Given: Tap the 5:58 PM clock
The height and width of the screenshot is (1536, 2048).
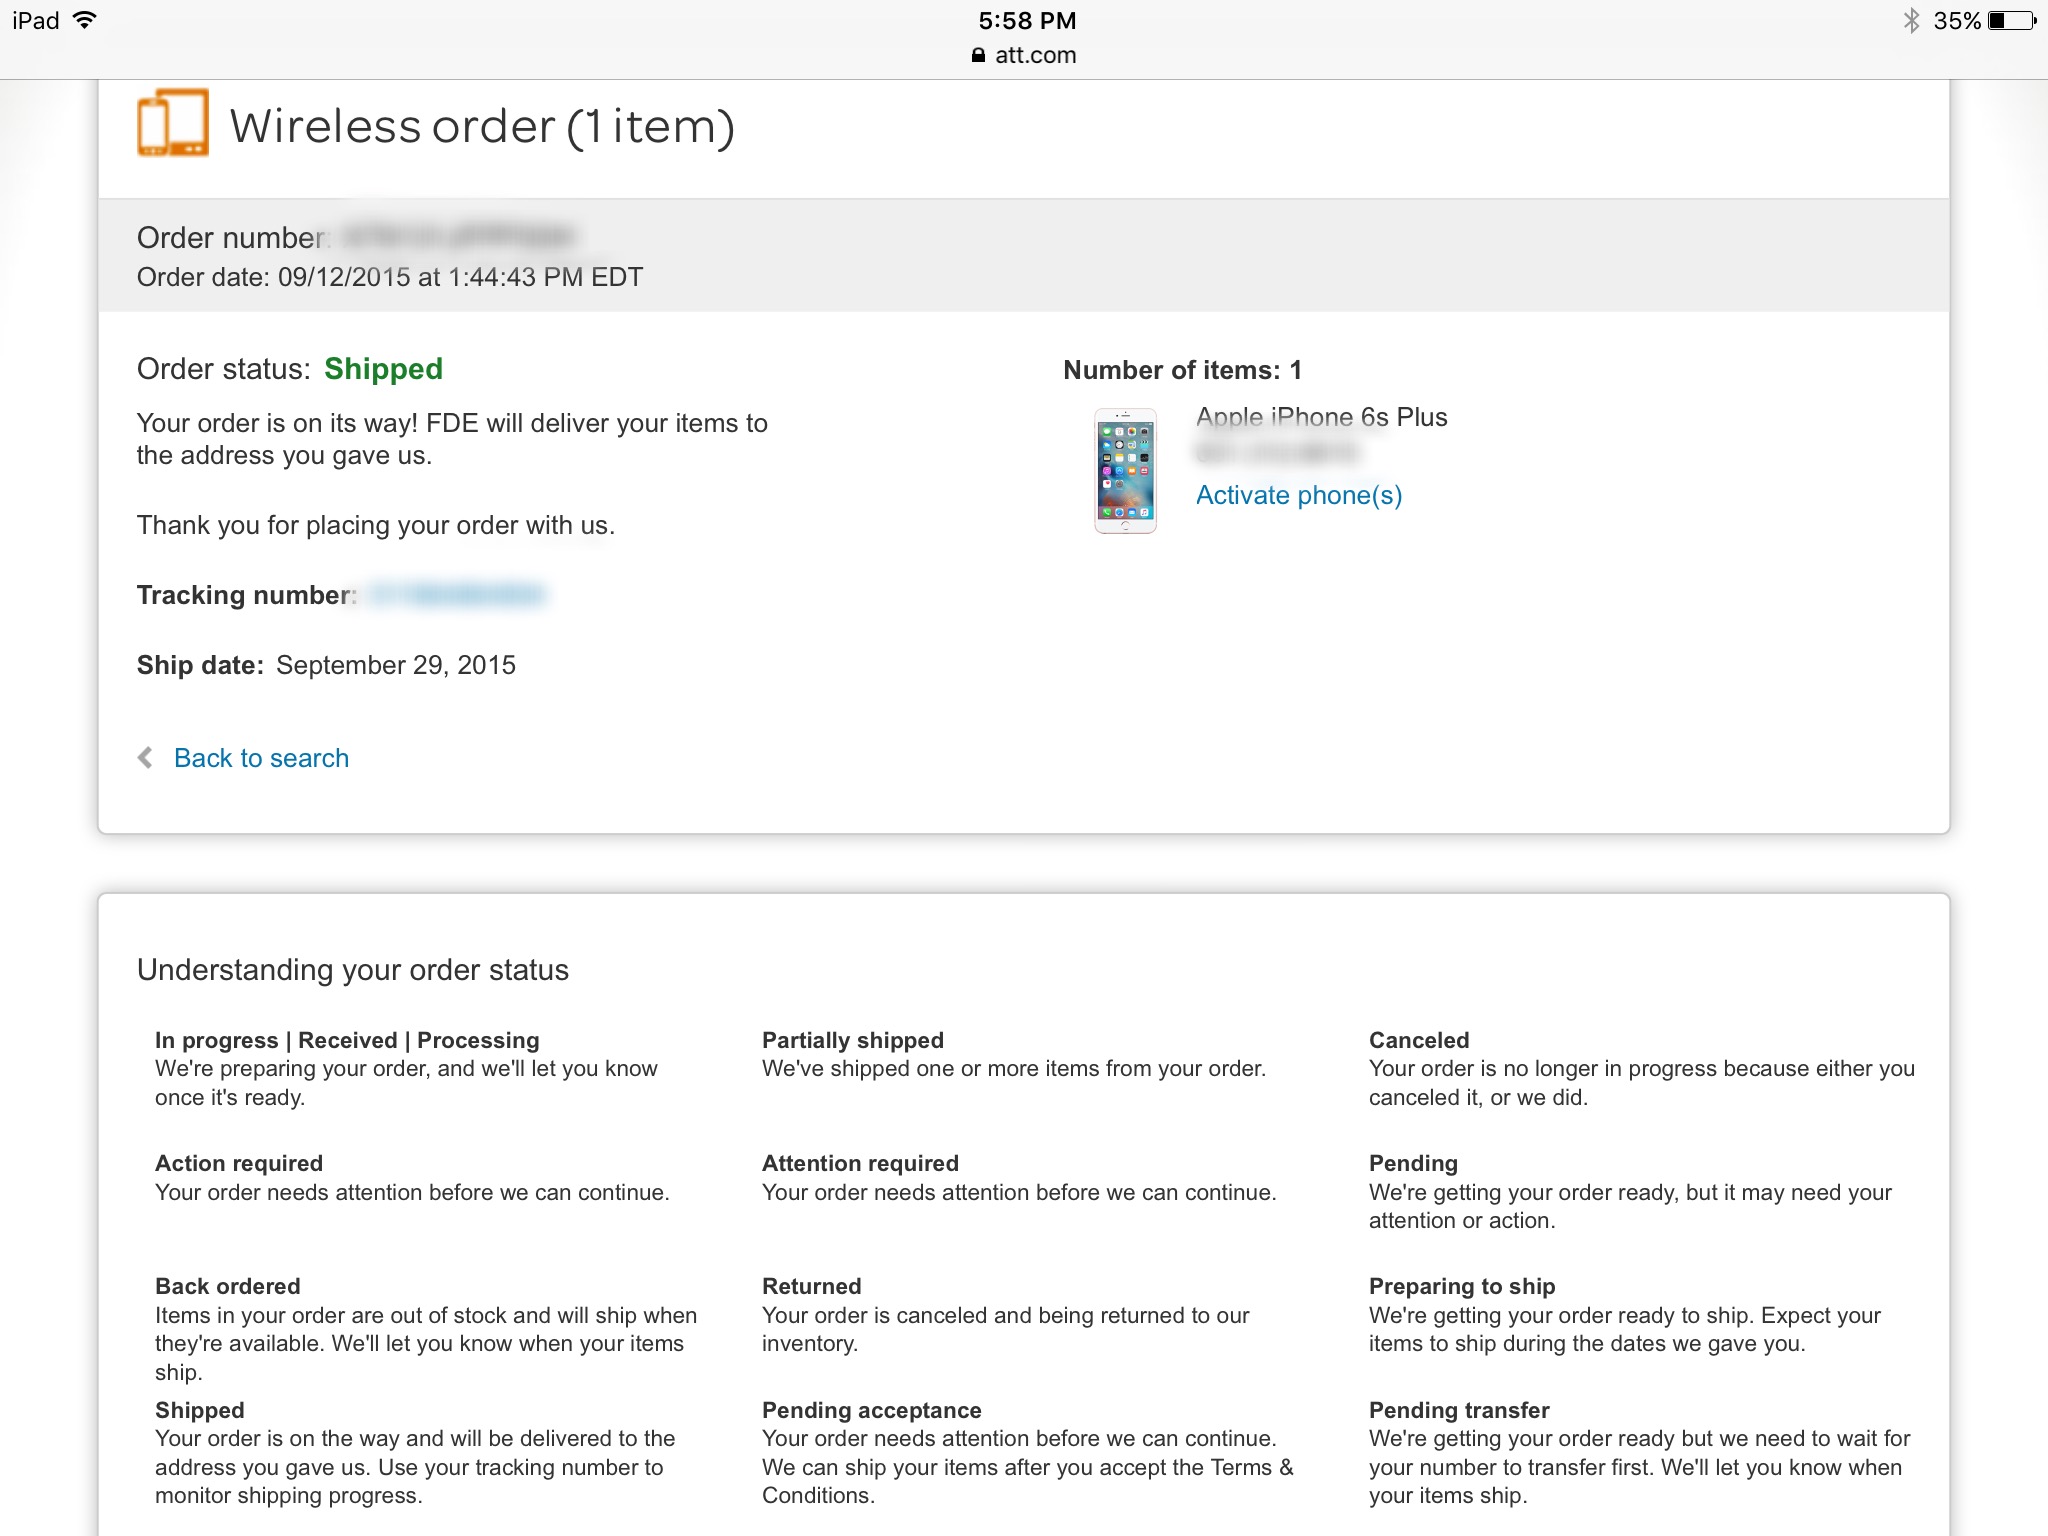Looking at the screenshot, I should (x=1027, y=20).
